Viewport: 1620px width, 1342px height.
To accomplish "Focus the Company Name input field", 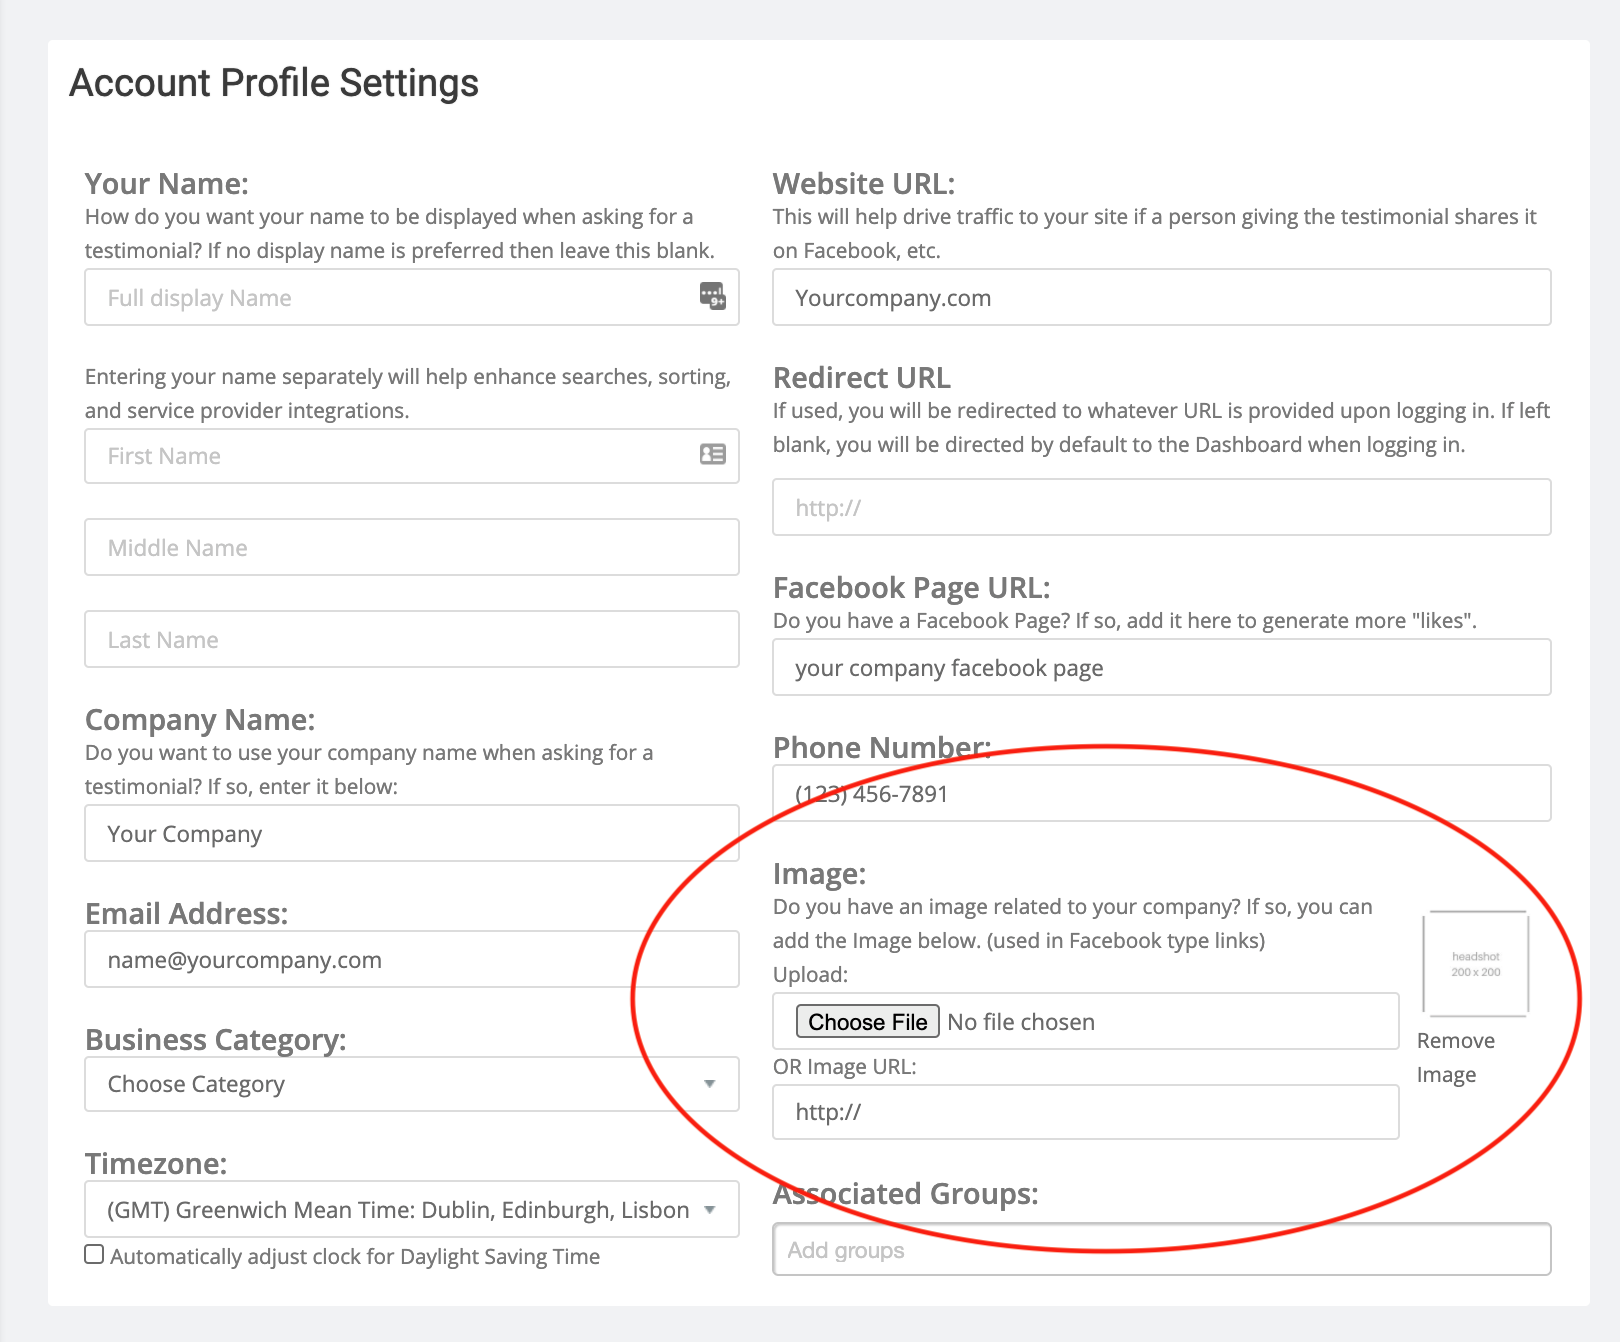I will pyautogui.click(x=411, y=834).
